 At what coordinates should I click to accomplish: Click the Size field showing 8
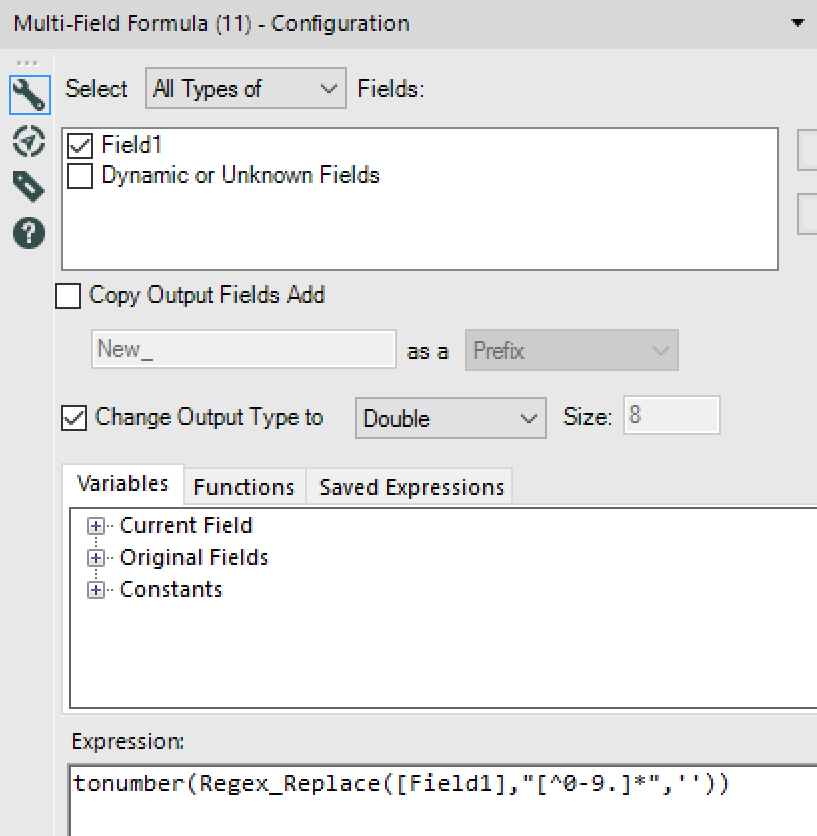click(671, 416)
